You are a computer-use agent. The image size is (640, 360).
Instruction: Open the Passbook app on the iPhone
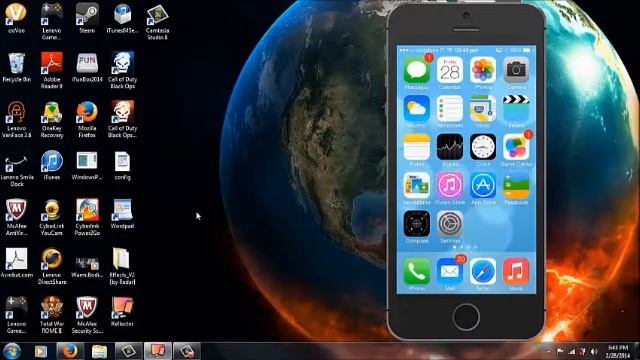pos(516,185)
